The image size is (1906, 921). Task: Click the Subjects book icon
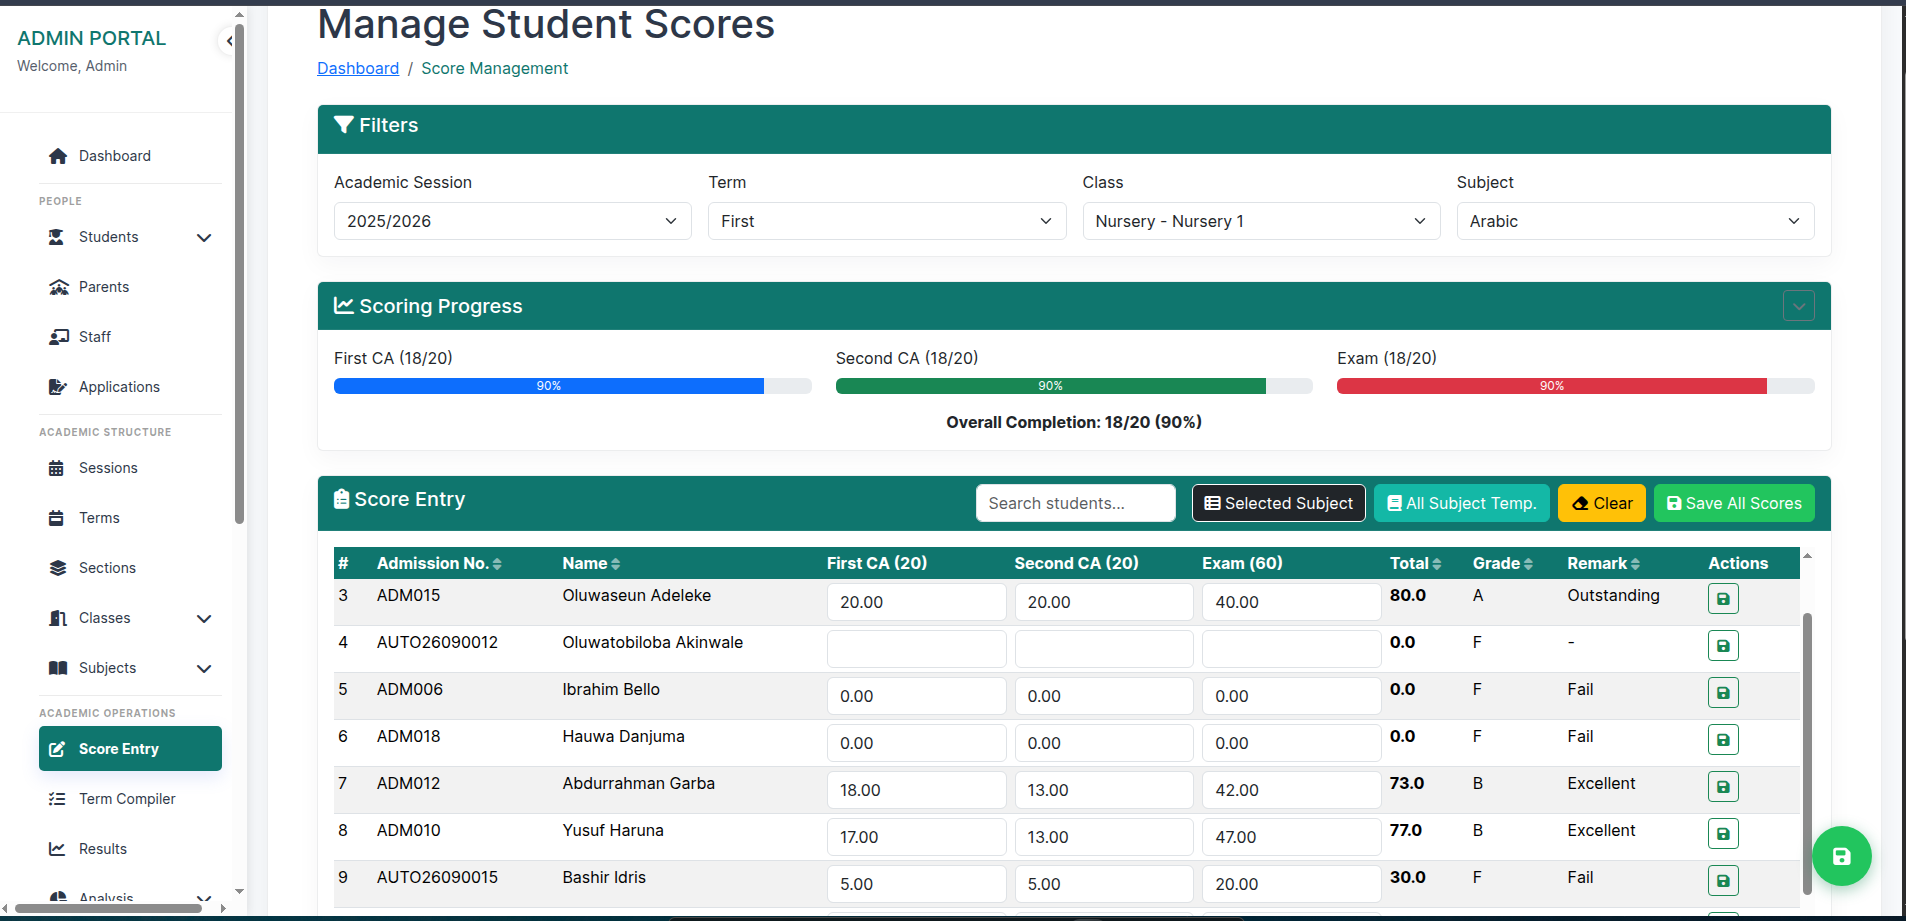tap(58, 668)
